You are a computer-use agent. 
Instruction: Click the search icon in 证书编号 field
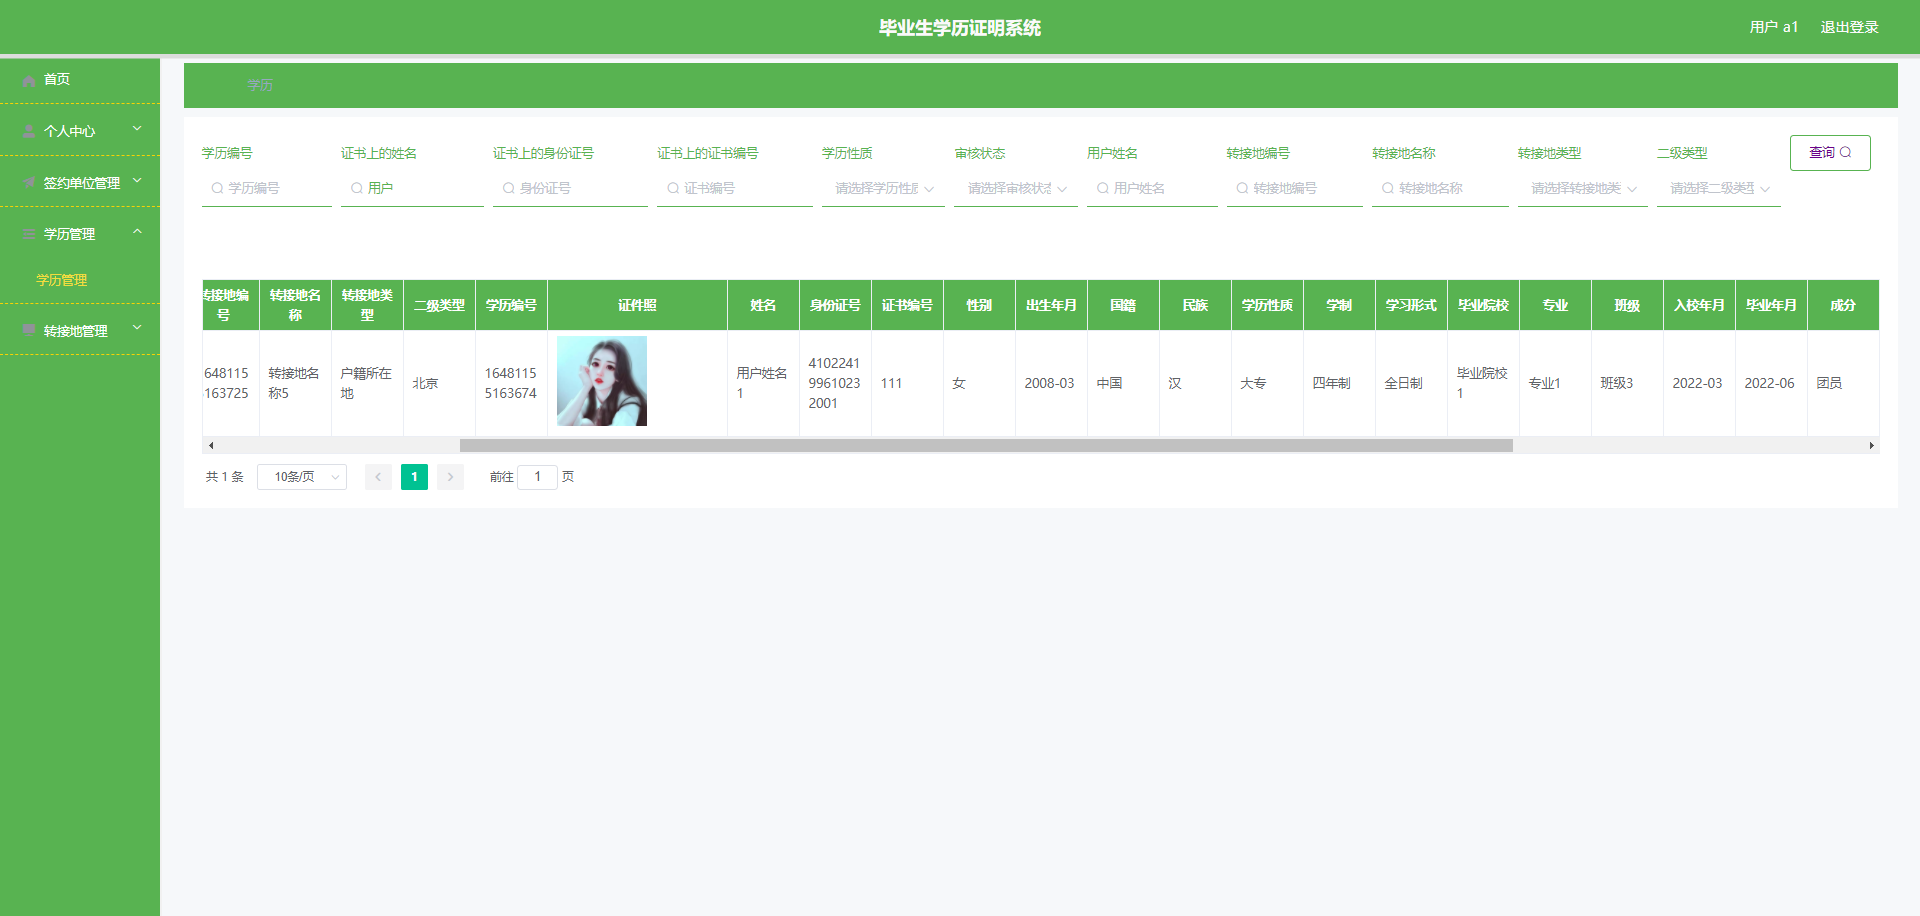tap(673, 188)
